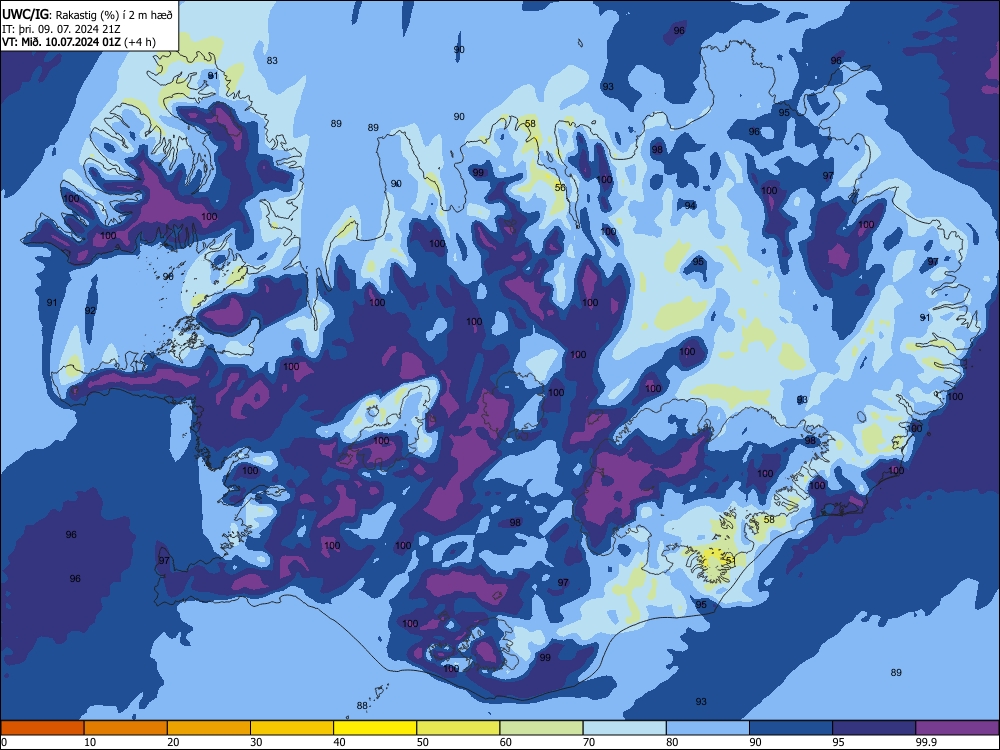Click the '56' humidity value on the map

[560, 188]
